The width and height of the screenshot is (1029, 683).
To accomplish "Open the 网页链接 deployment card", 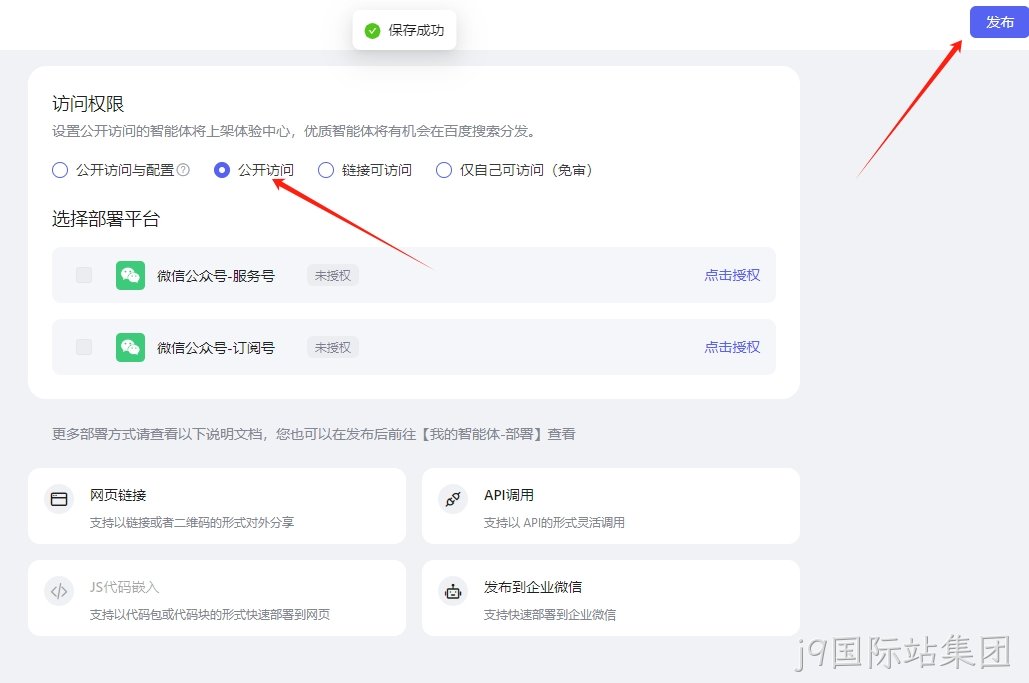I will [217, 505].
